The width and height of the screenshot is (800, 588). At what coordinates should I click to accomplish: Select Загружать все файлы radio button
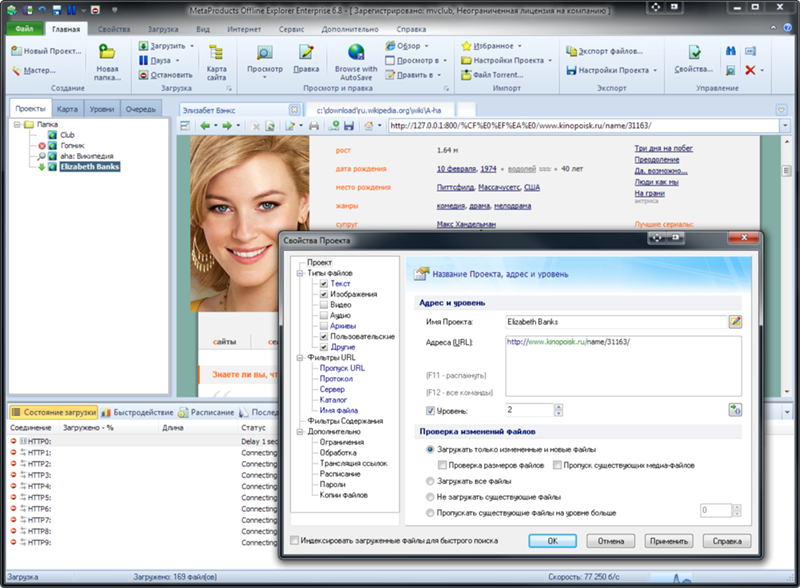(430, 481)
